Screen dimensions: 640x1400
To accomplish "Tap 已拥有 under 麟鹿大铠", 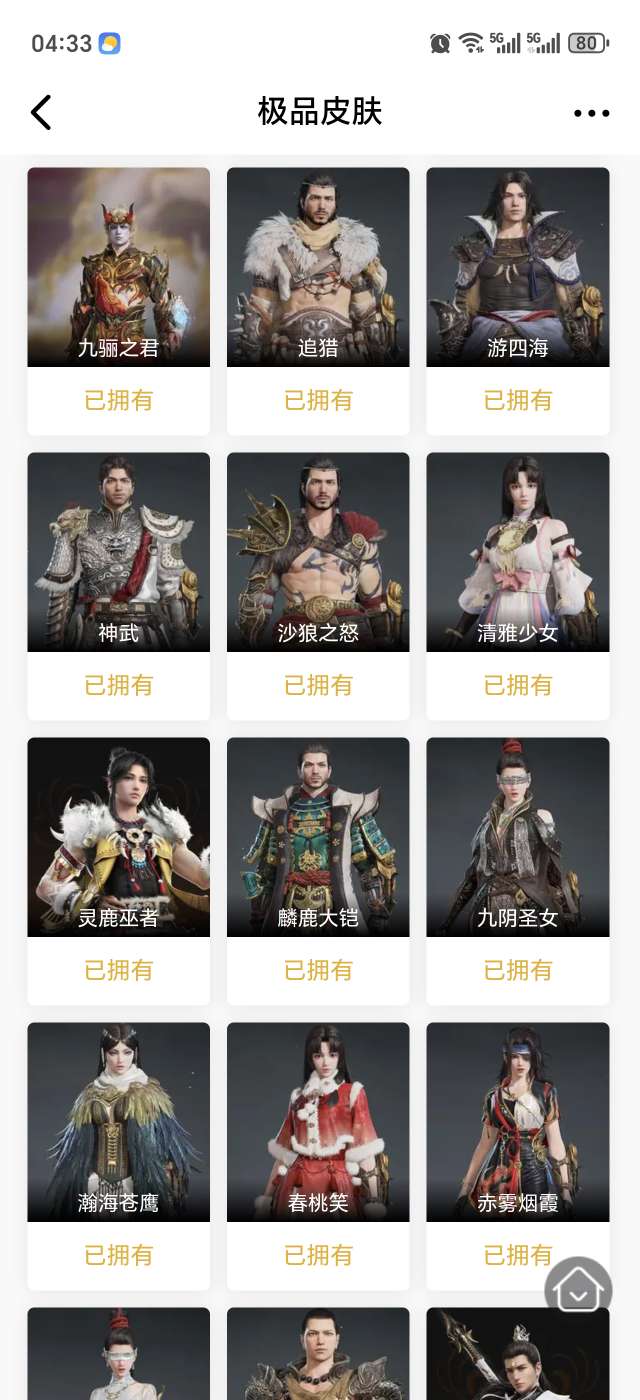I will point(318,970).
